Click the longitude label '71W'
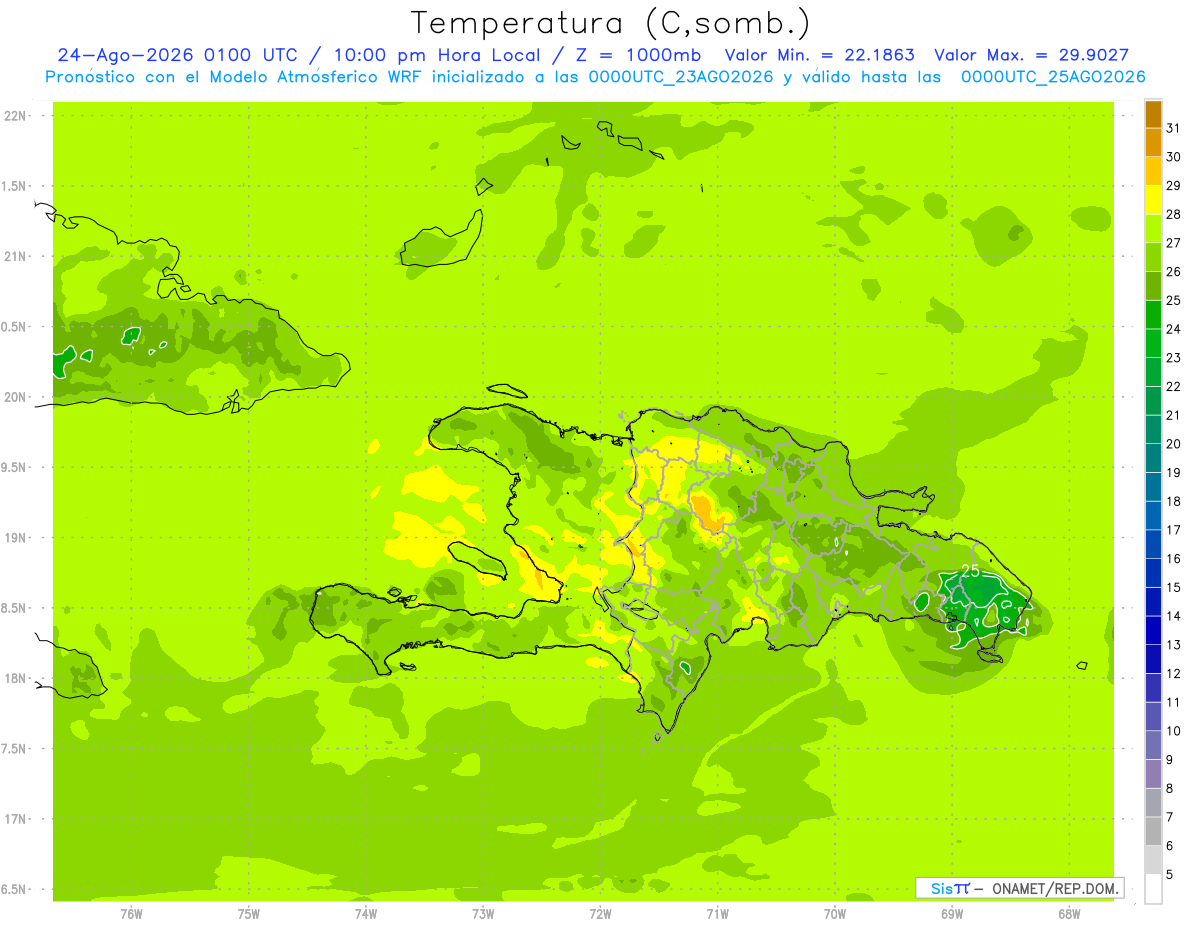Image resolution: width=1200 pixels, height=927 pixels. [x=717, y=914]
